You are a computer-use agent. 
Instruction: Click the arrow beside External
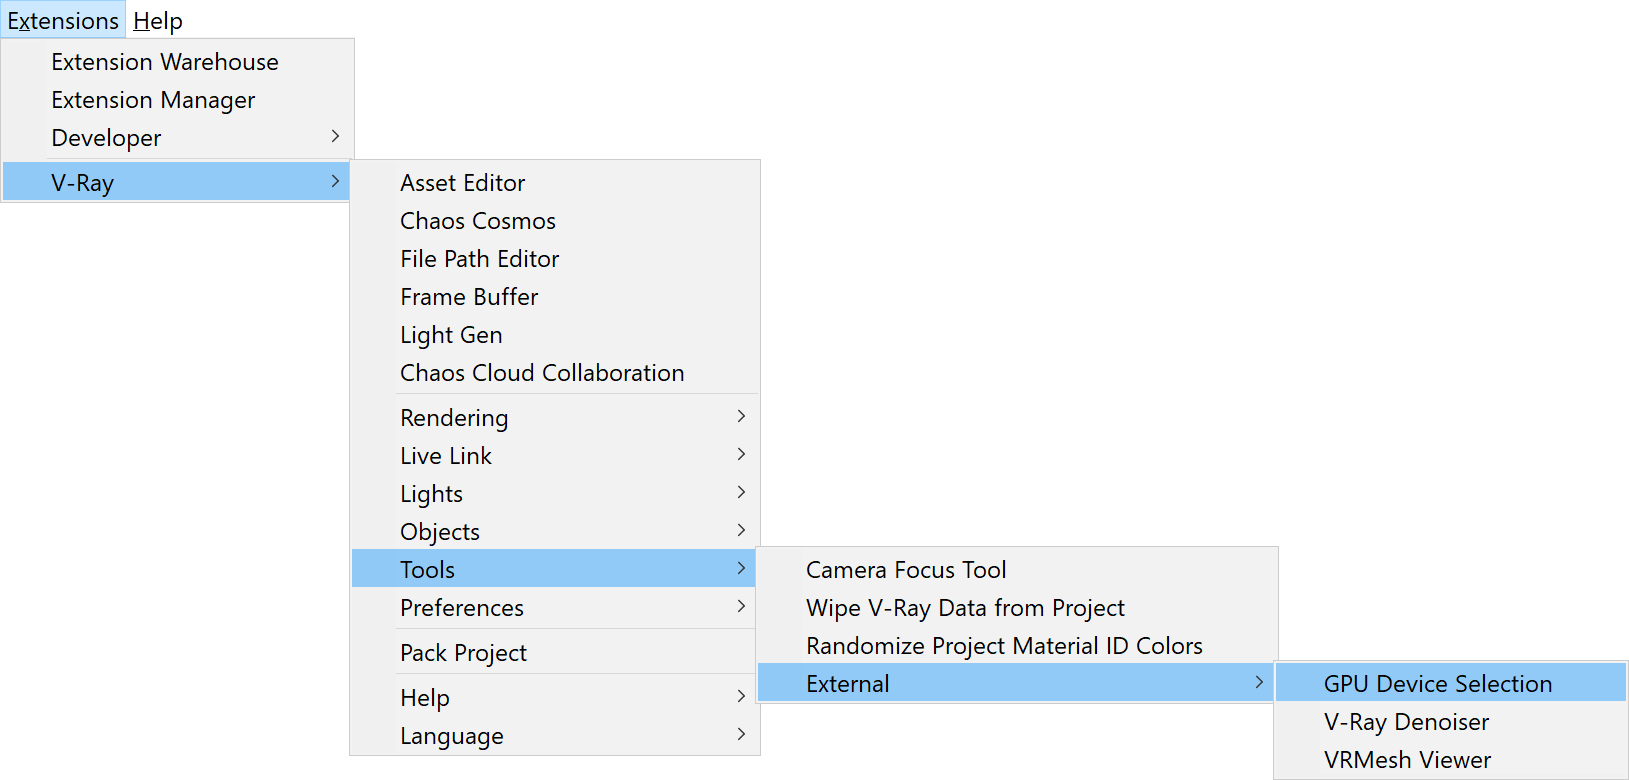coord(1259,682)
